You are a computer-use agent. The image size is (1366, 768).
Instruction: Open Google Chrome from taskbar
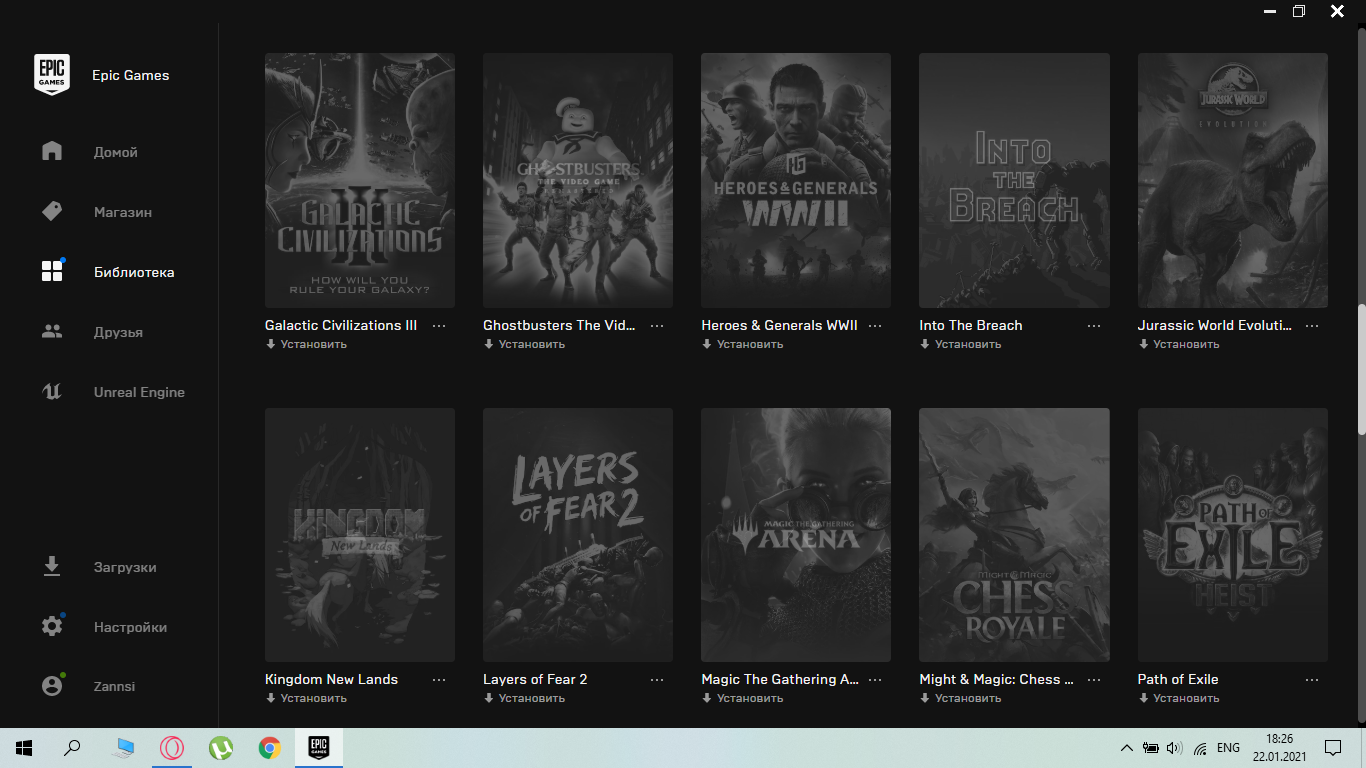pyautogui.click(x=269, y=747)
